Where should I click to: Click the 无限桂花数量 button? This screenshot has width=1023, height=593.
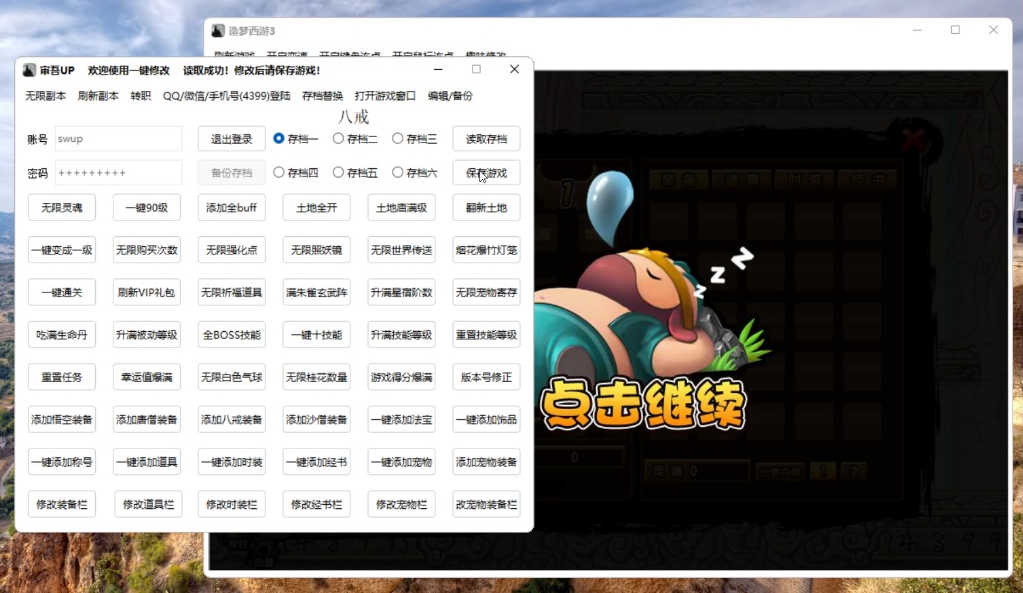[x=316, y=377]
